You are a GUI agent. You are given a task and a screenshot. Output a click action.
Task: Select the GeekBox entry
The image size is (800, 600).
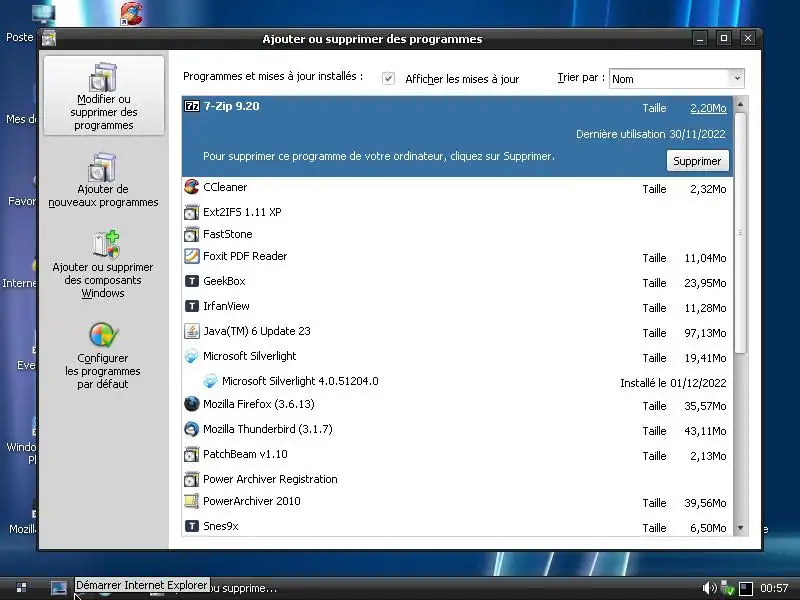458,282
